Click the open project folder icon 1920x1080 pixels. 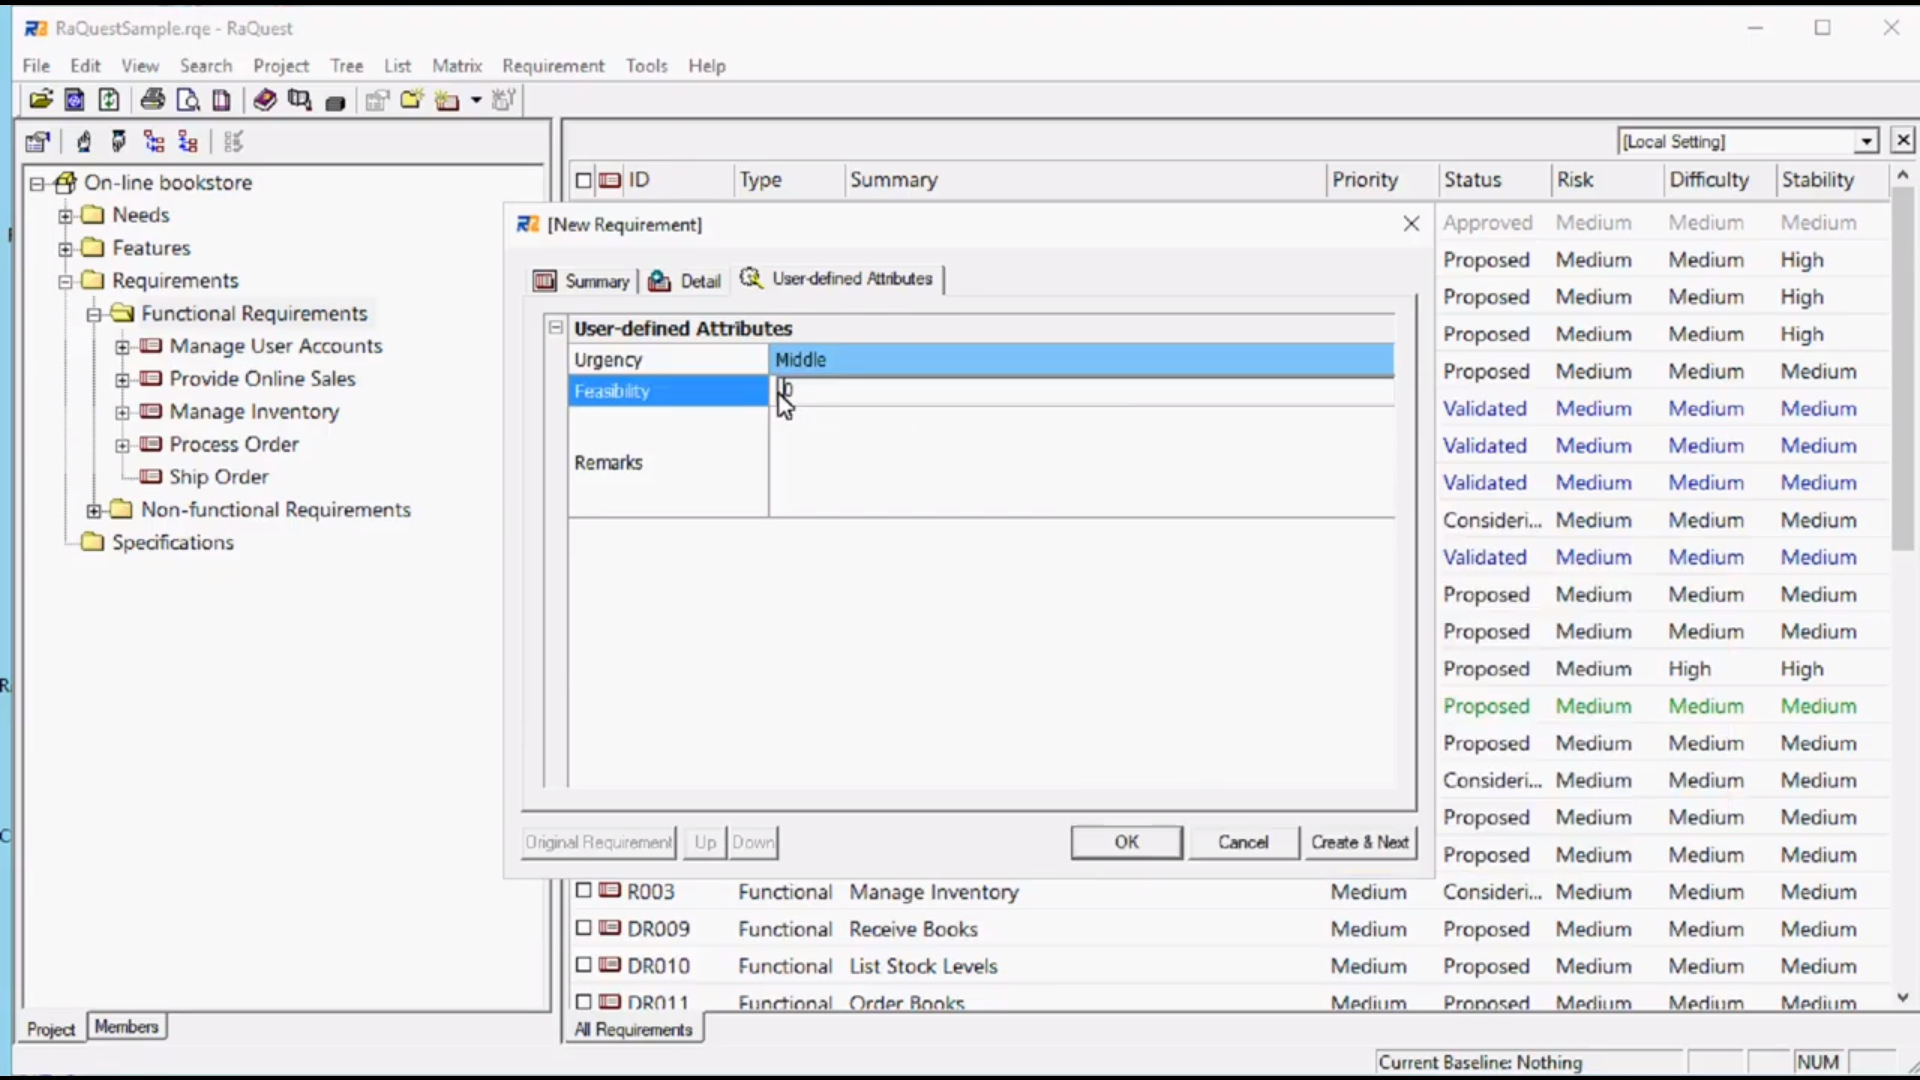coord(41,100)
